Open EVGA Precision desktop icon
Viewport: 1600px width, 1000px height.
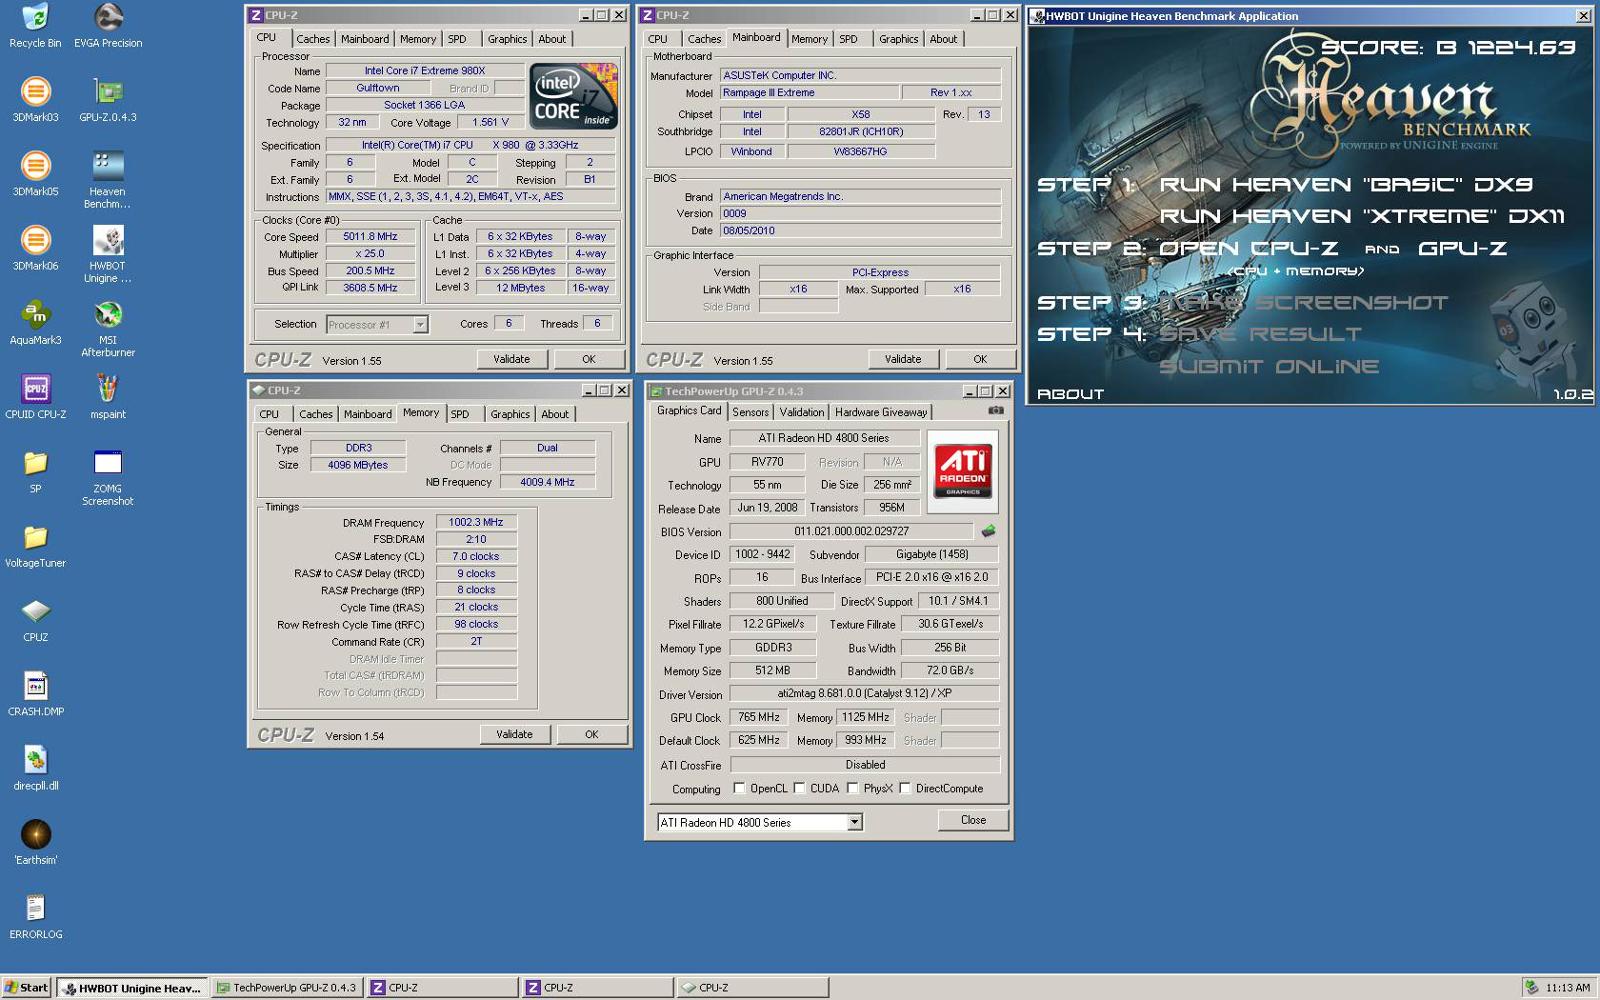[x=108, y=26]
